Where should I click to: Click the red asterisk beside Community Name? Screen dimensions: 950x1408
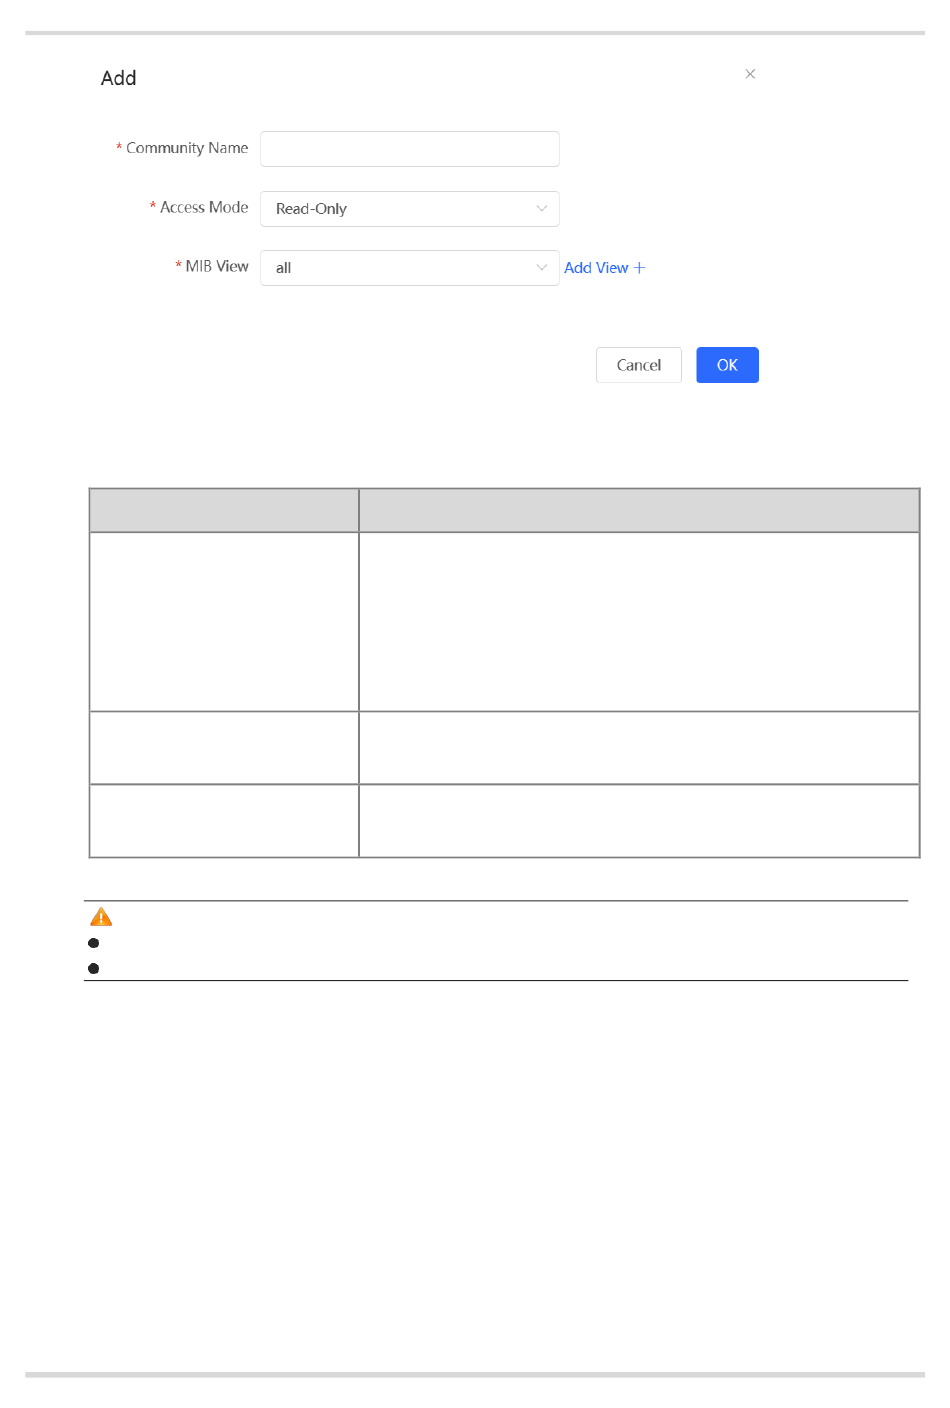coord(119,148)
